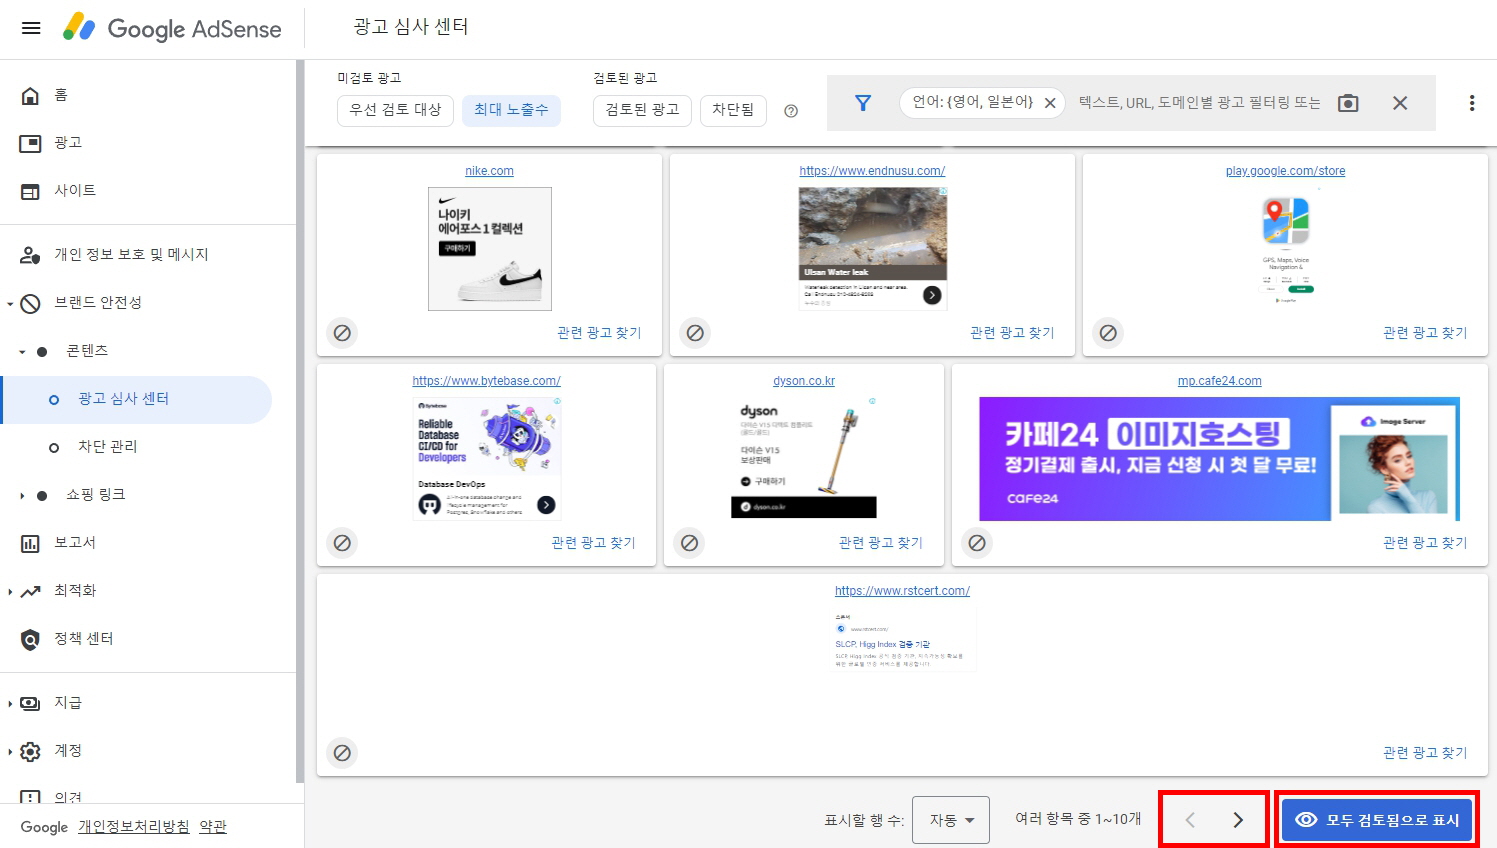
Task: Select the 검토된 광고 chip
Action: tap(643, 110)
